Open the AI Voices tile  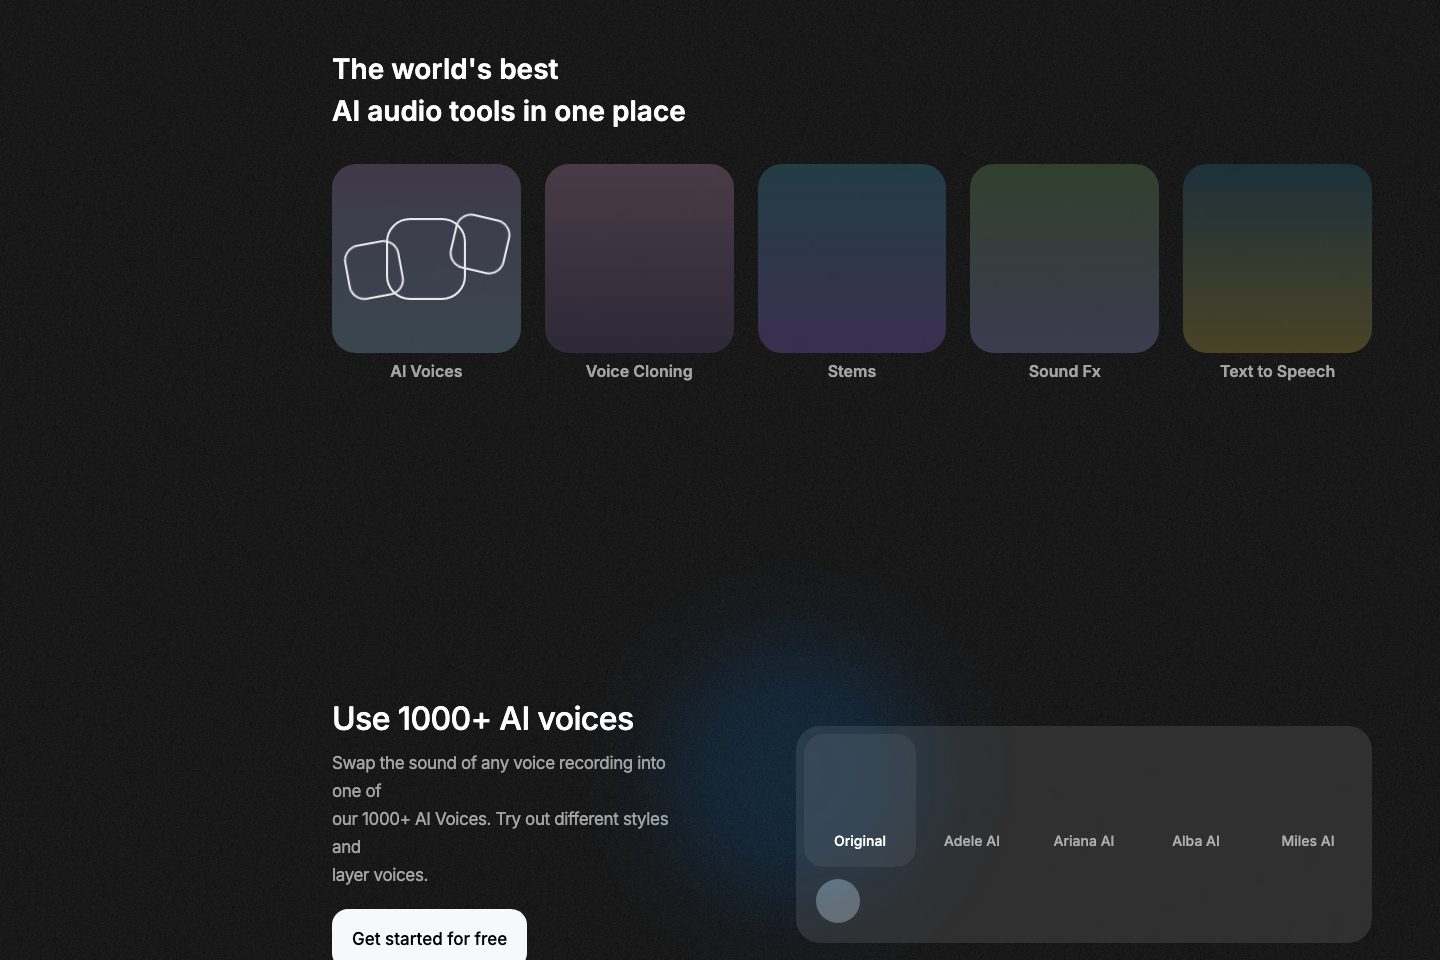(x=426, y=258)
